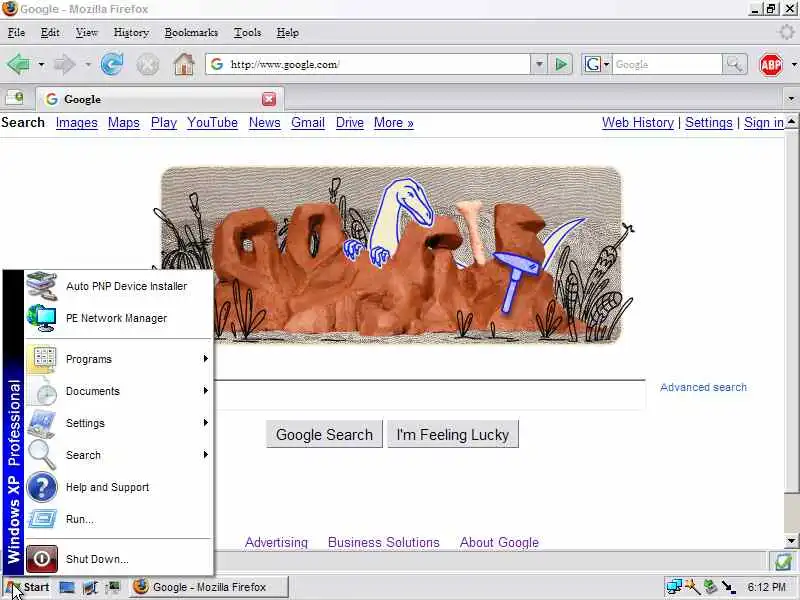Image resolution: width=800 pixels, height=600 pixels.
Task: Open the Web History link
Action: click(x=638, y=122)
